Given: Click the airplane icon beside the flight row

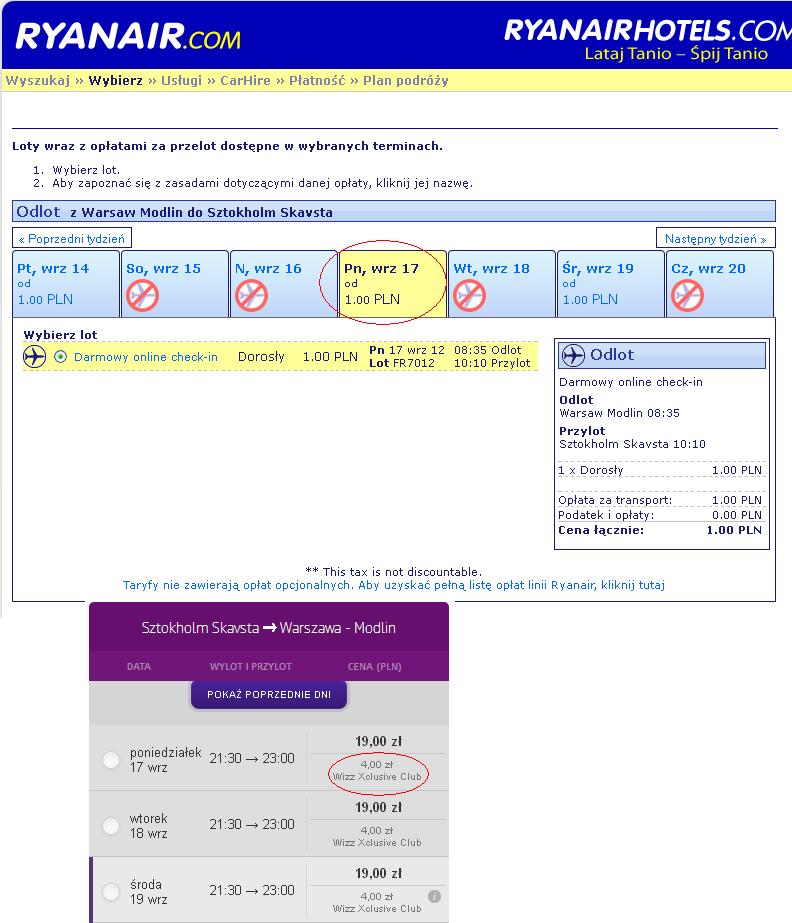Looking at the screenshot, I should (x=34, y=357).
